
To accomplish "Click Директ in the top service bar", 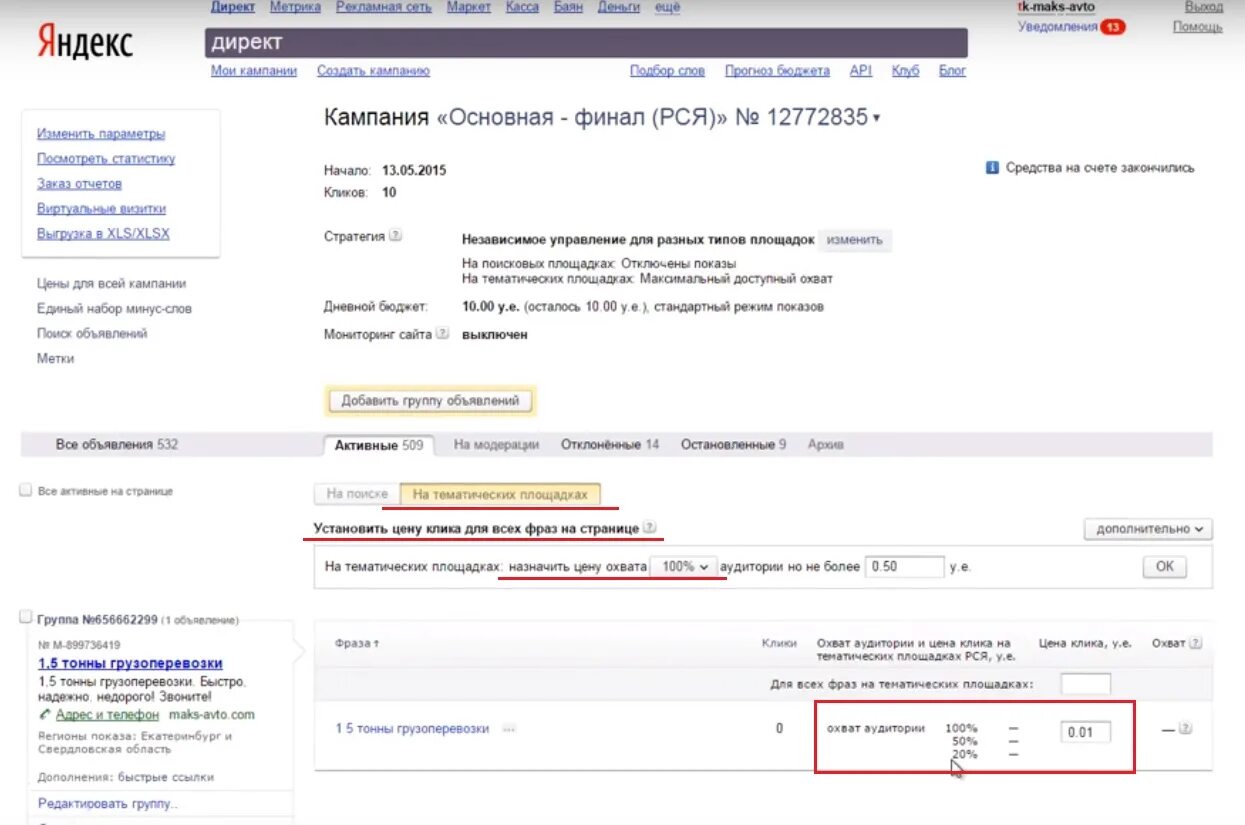I will coord(233,7).
